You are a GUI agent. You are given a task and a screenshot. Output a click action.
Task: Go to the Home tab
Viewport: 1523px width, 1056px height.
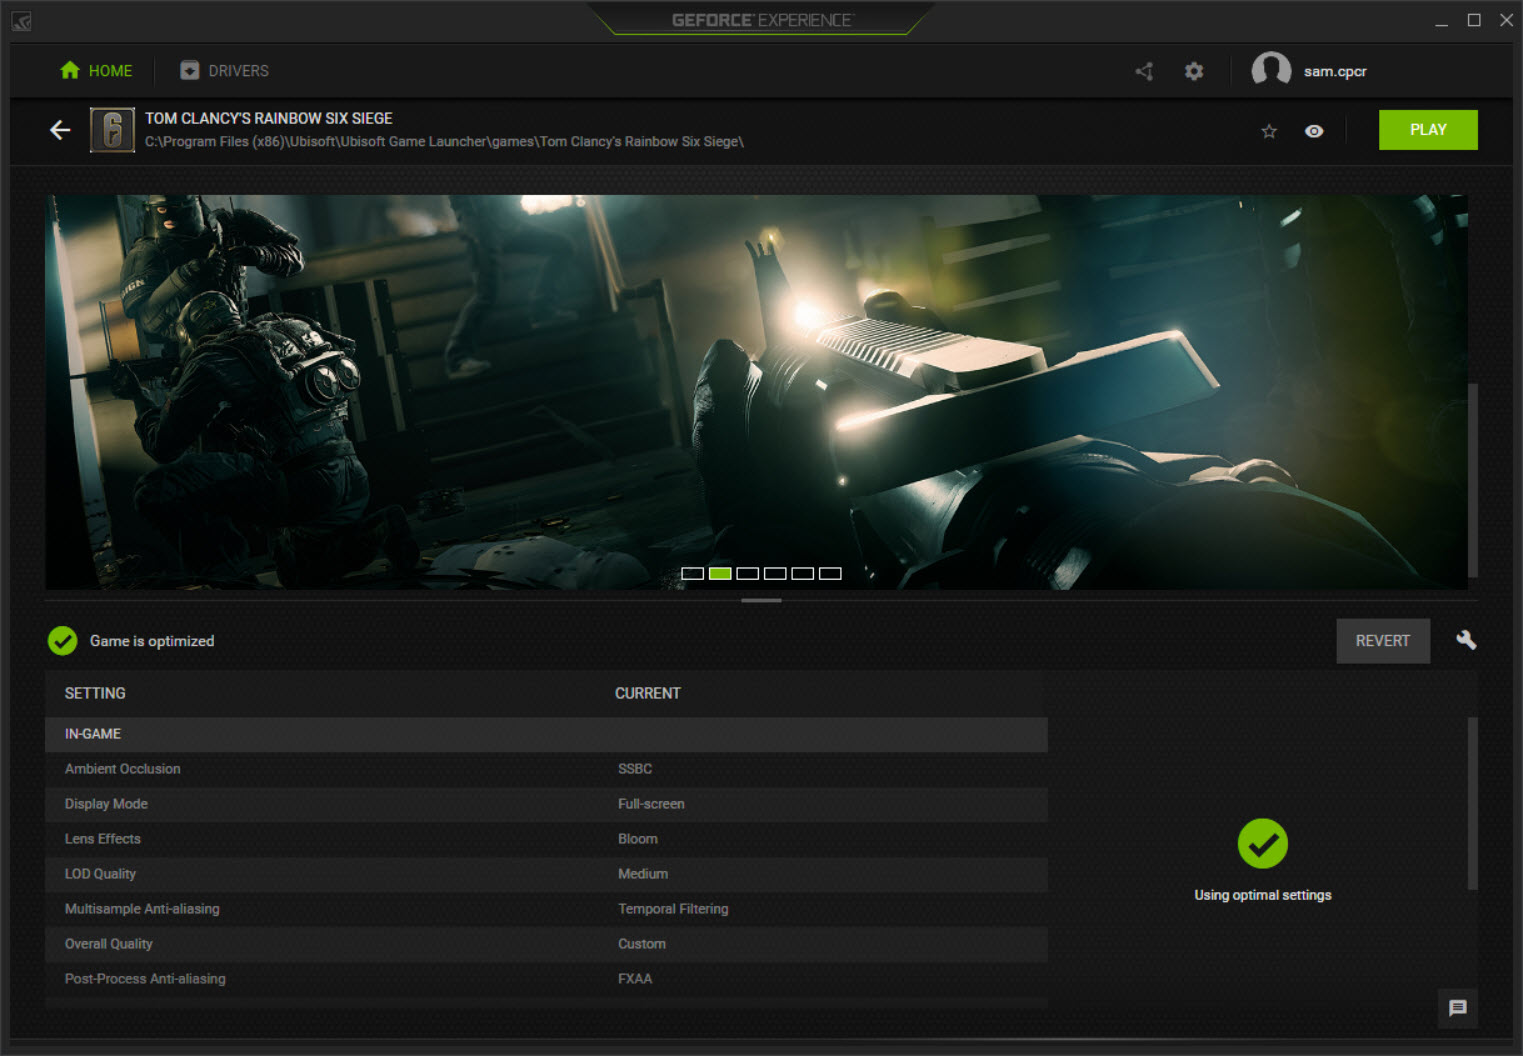[96, 71]
